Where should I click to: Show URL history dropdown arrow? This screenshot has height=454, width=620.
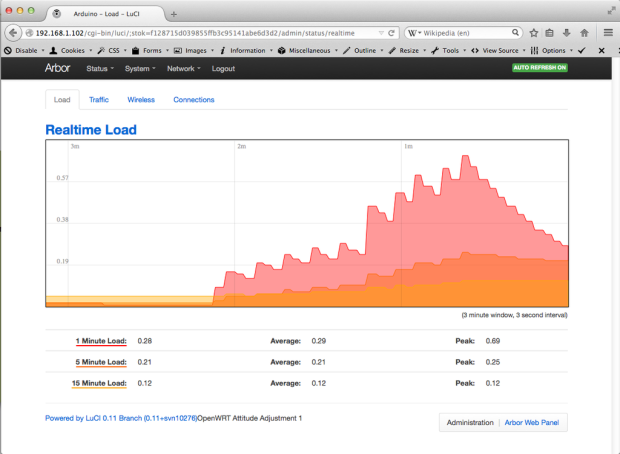tap(381, 33)
